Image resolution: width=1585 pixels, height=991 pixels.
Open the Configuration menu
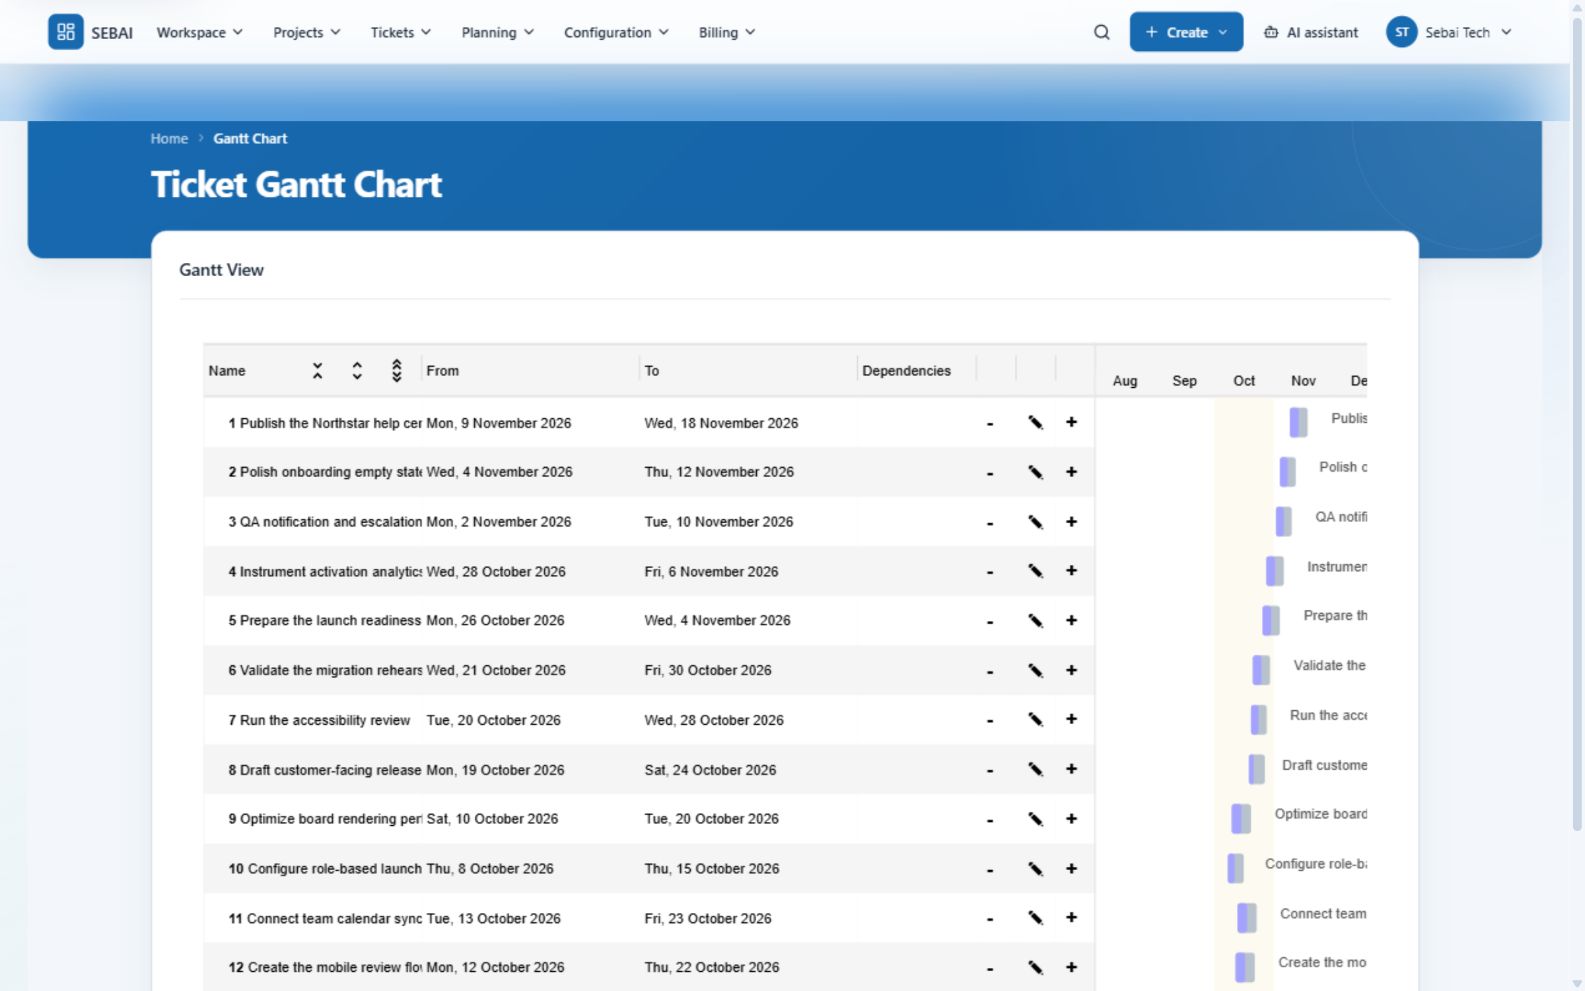[x=616, y=32]
